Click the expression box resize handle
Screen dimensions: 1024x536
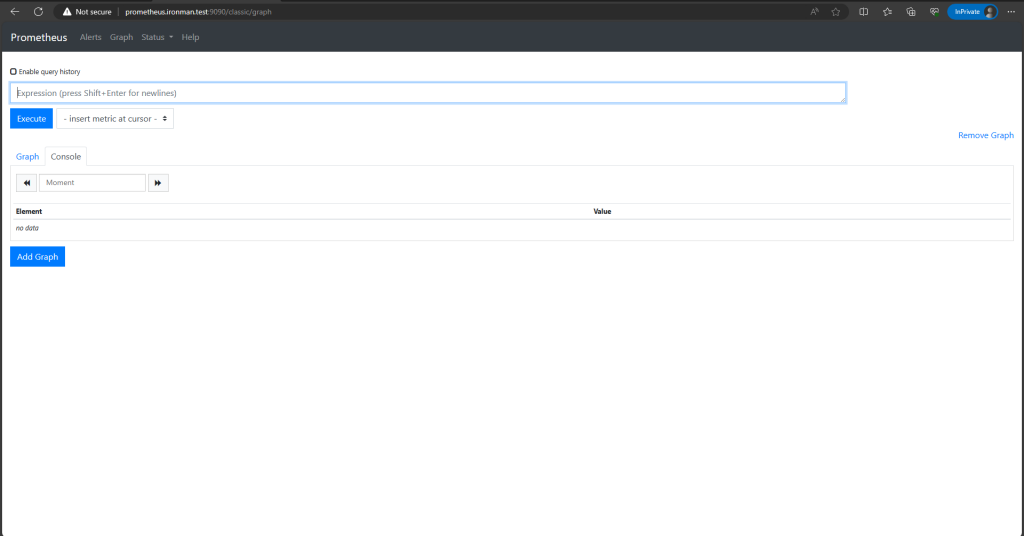(x=842, y=100)
